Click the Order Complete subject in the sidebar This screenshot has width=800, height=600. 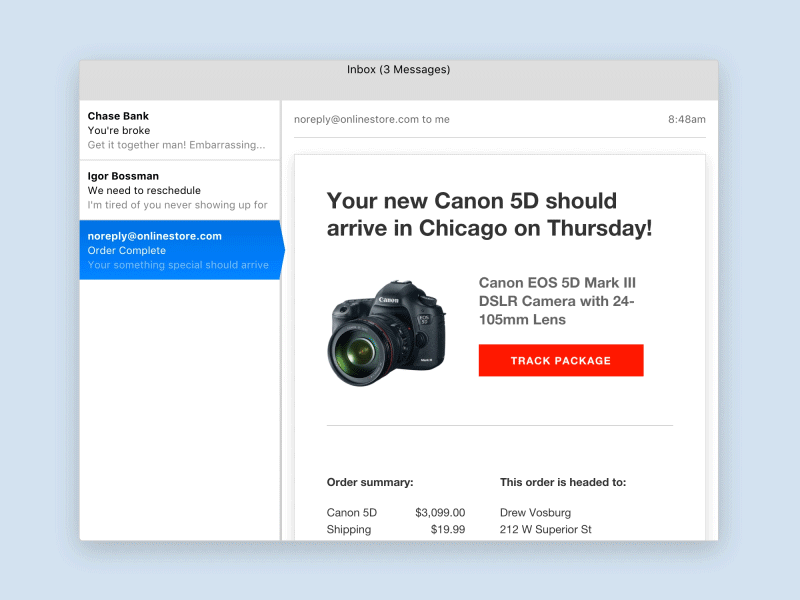(128, 250)
